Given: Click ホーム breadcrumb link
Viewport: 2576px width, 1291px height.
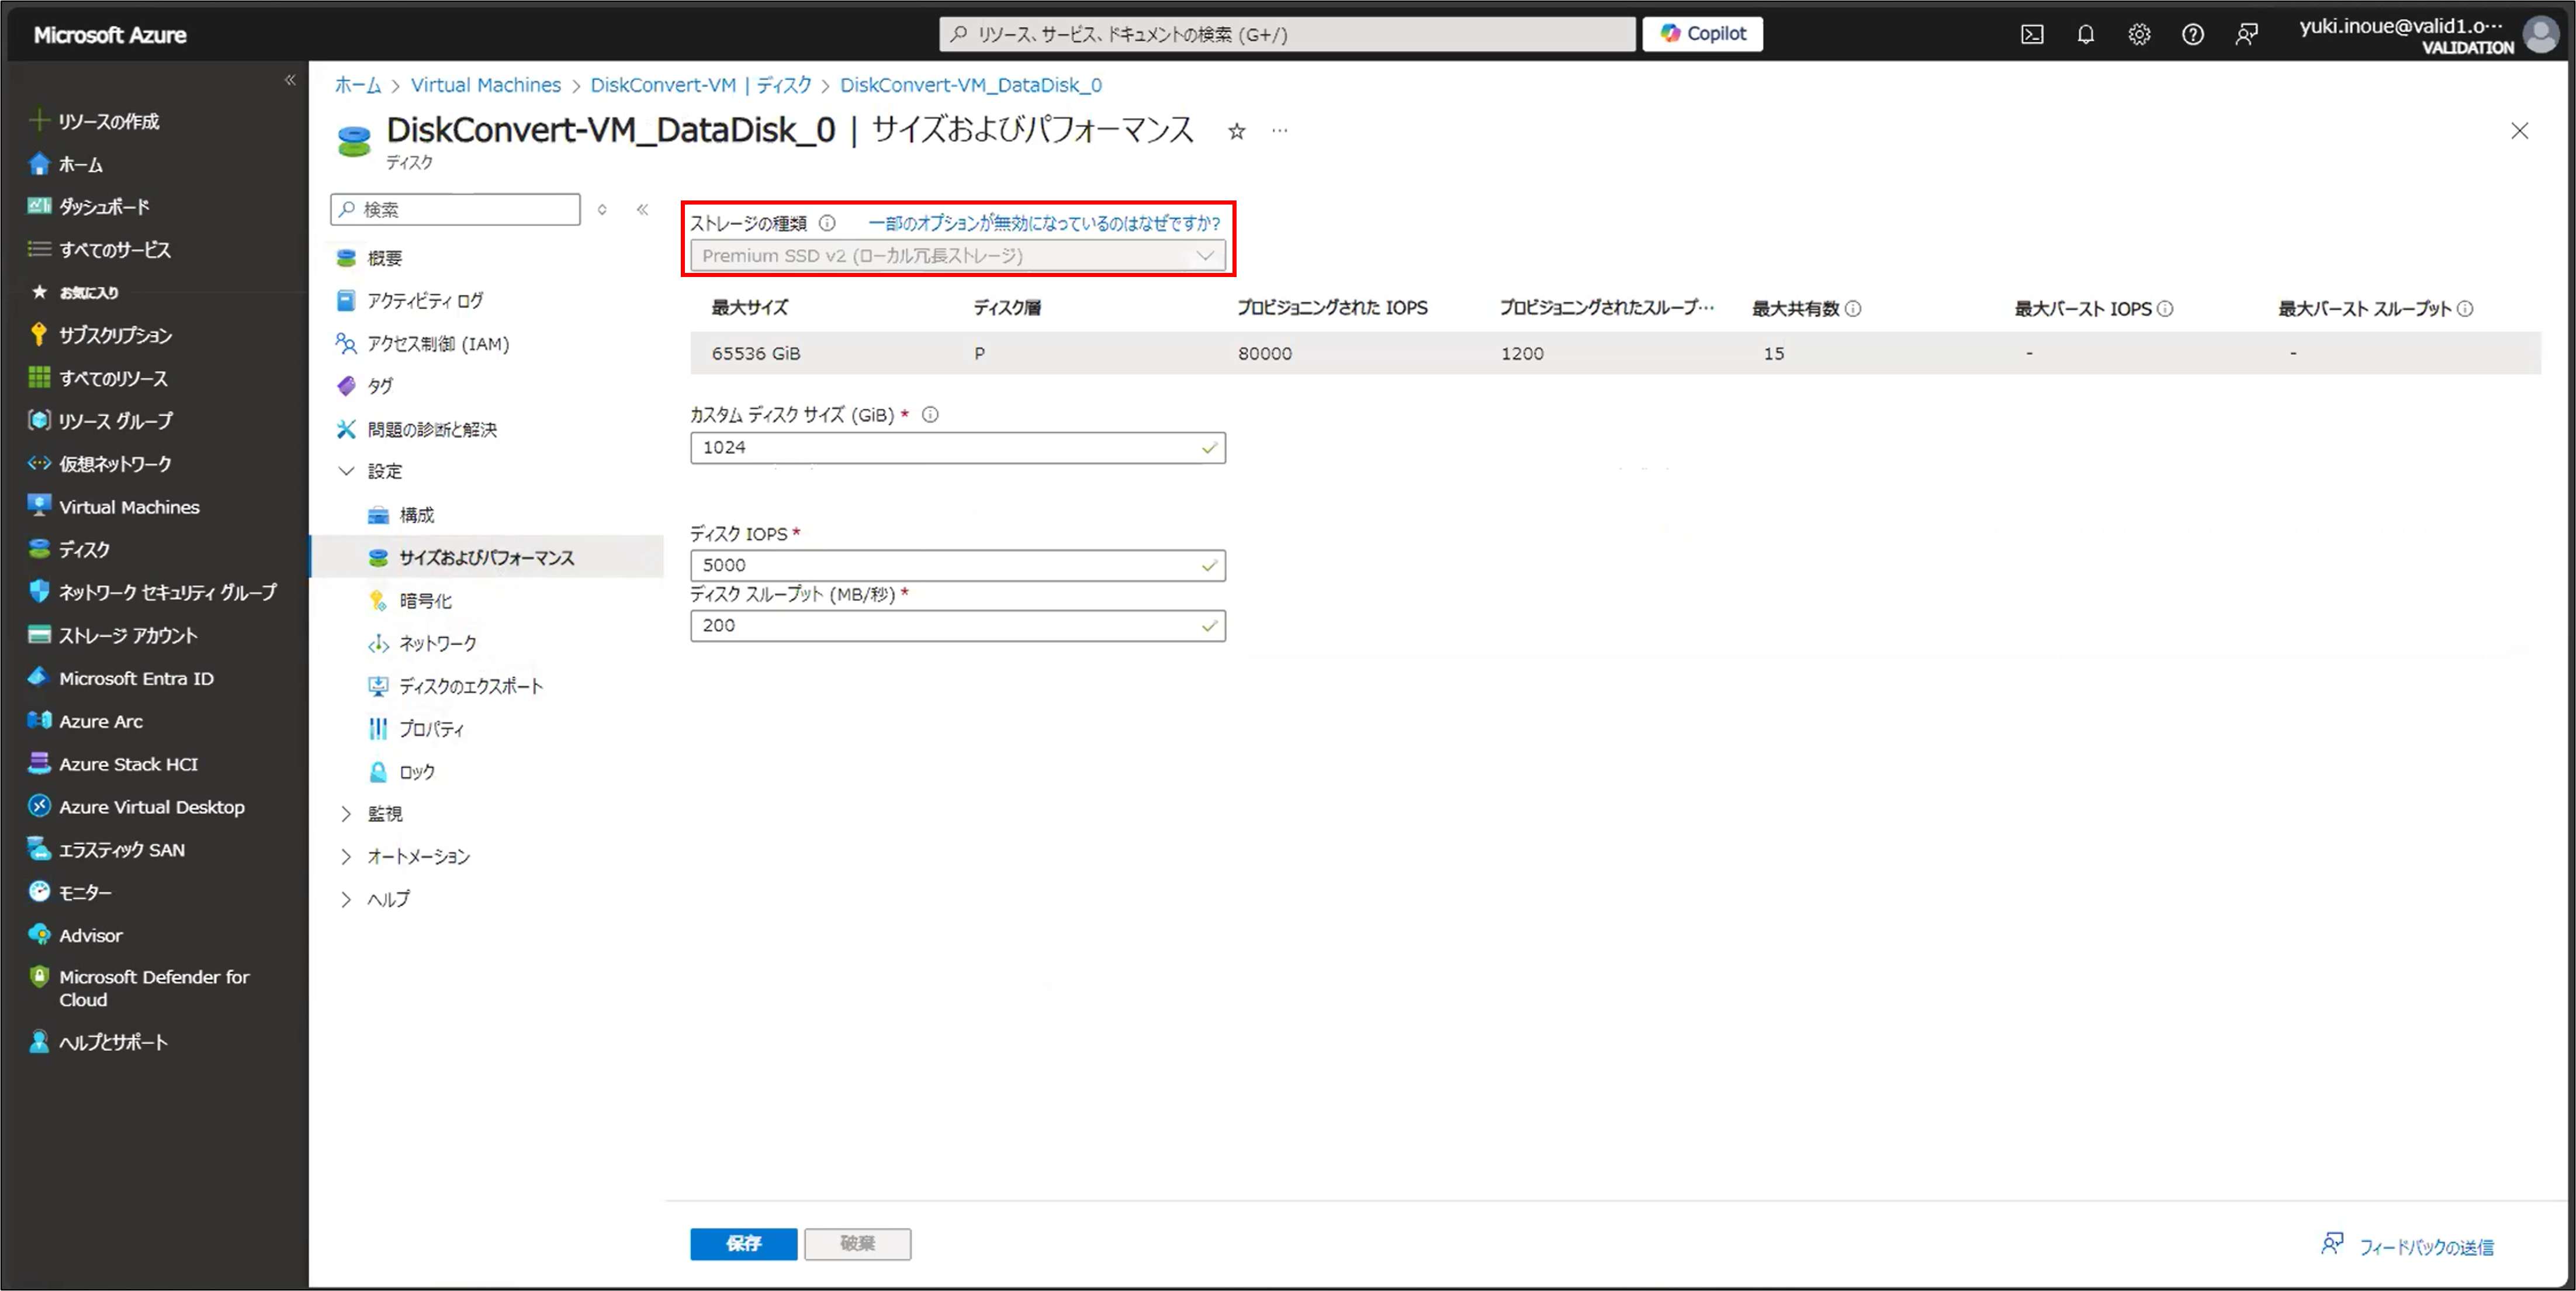Looking at the screenshot, I should pyautogui.click(x=358, y=85).
